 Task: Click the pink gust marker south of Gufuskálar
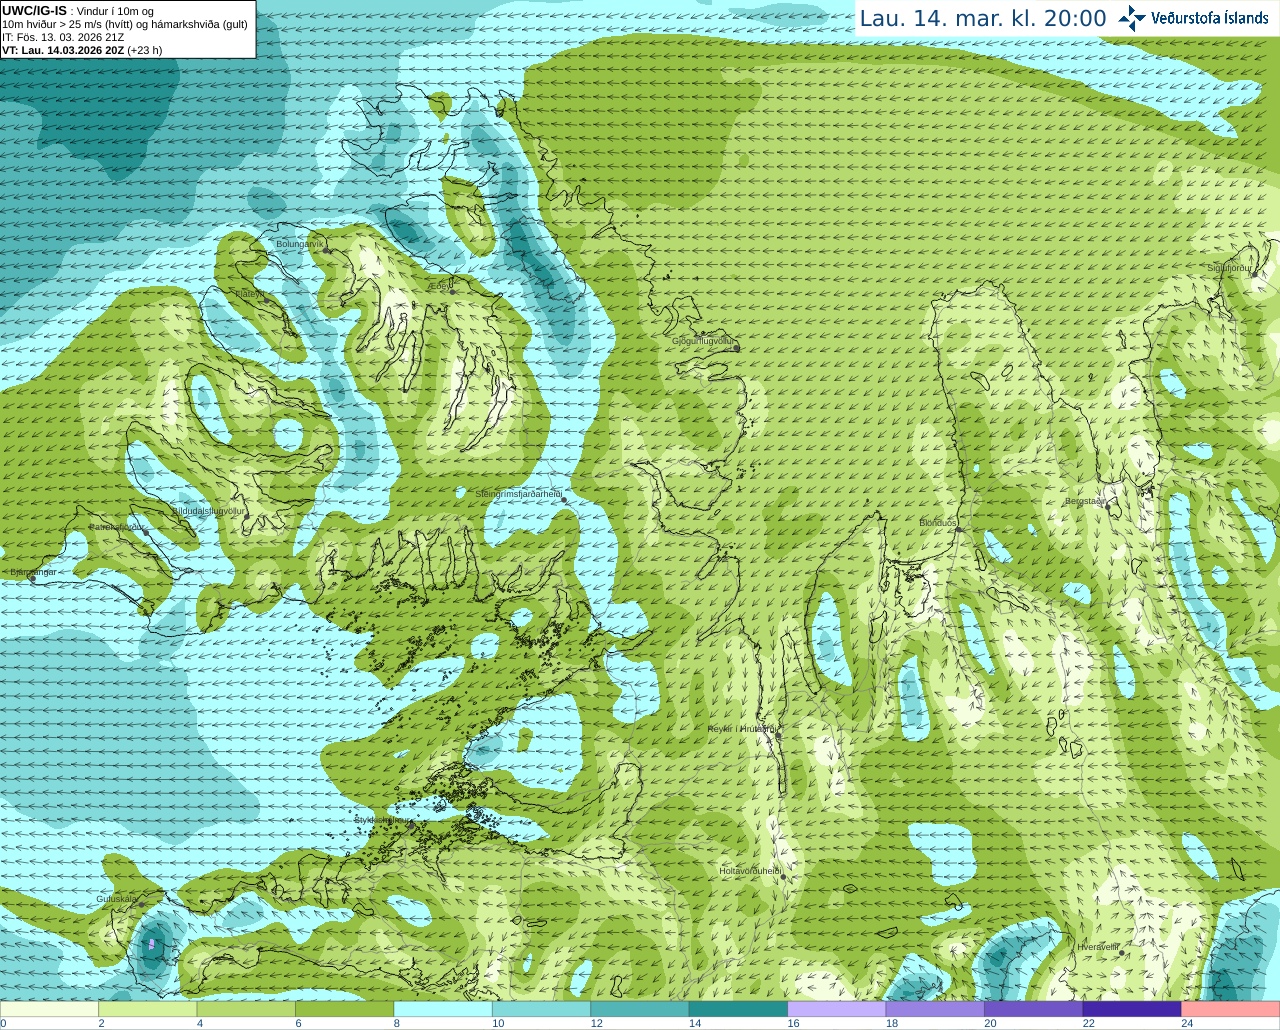[x=151, y=943]
